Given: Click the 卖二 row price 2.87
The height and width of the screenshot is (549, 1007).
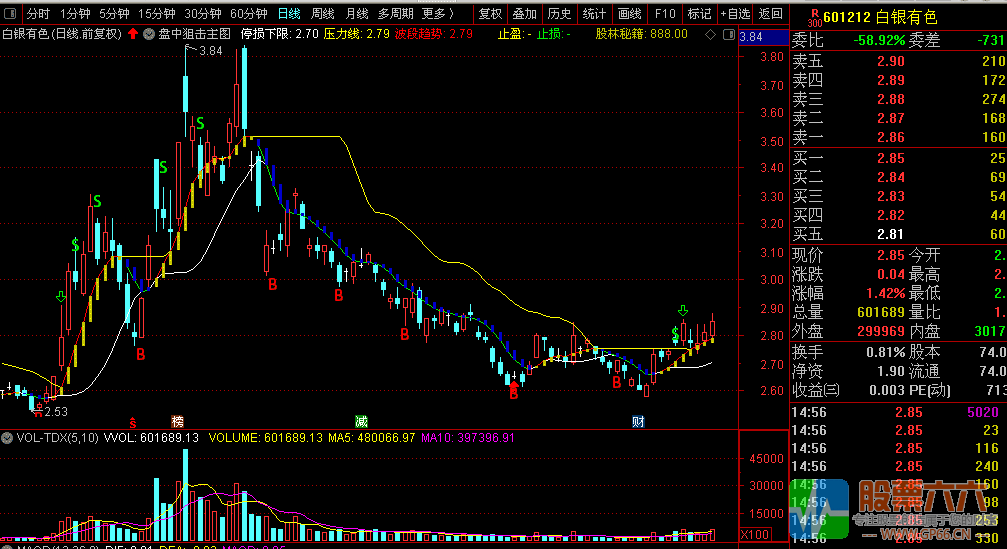Looking at the screenshot, I should tap(891, 118).
